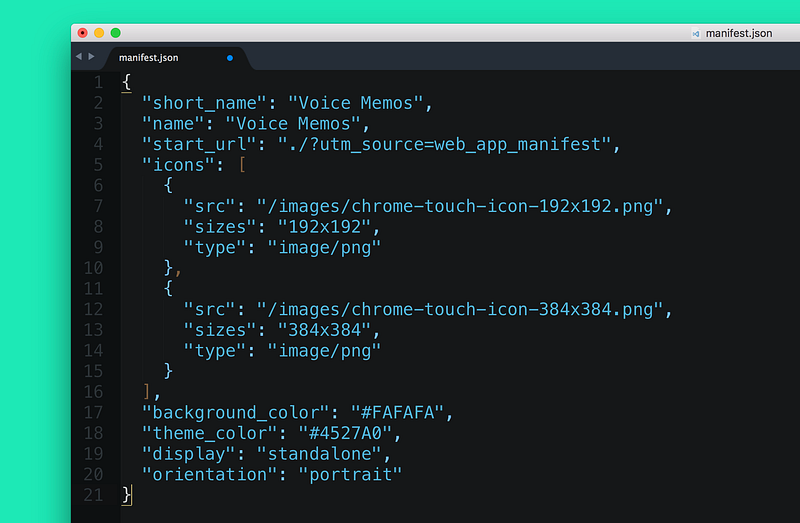Click the "src" key on line 12
The width and height of the screenshot is (800, 523).
tap(209, 309)
